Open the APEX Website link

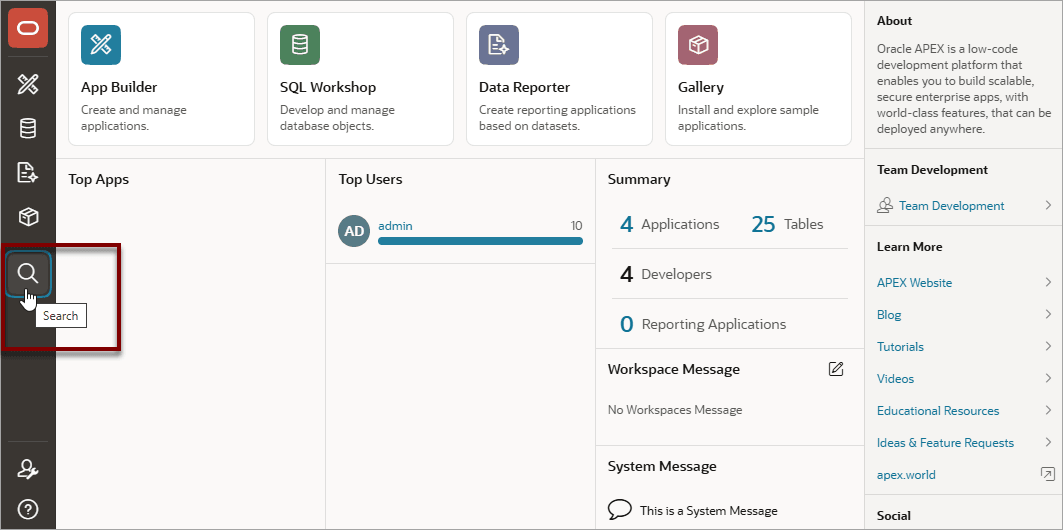[915, 283]
